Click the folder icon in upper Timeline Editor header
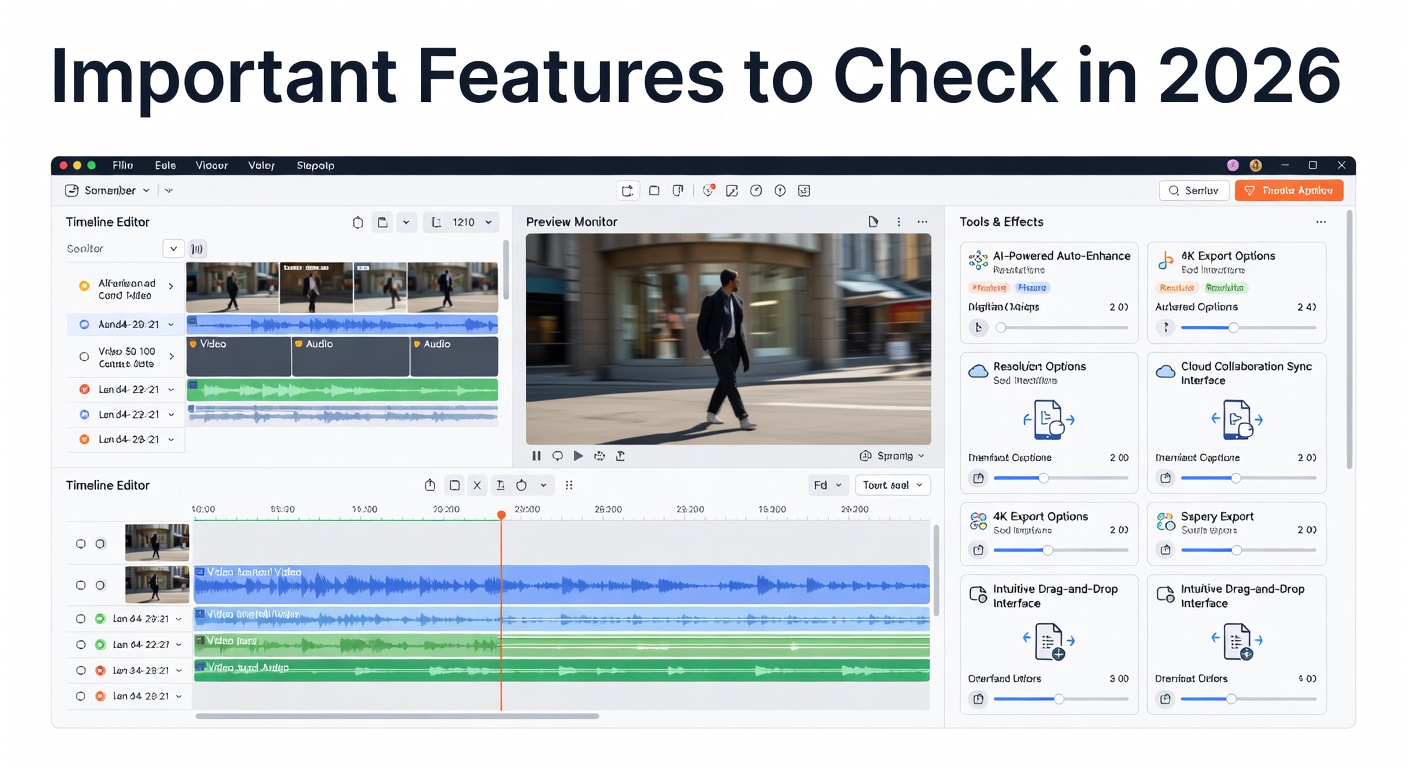This screenshot has height=768, width=1408. click(381, 222)
